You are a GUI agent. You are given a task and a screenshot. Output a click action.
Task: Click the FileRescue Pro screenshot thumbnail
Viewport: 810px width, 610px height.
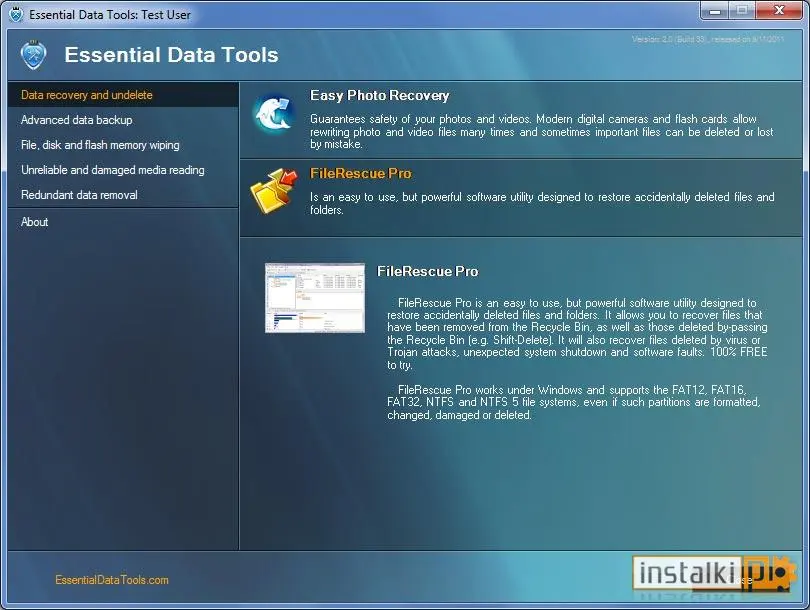pos(315,298)
